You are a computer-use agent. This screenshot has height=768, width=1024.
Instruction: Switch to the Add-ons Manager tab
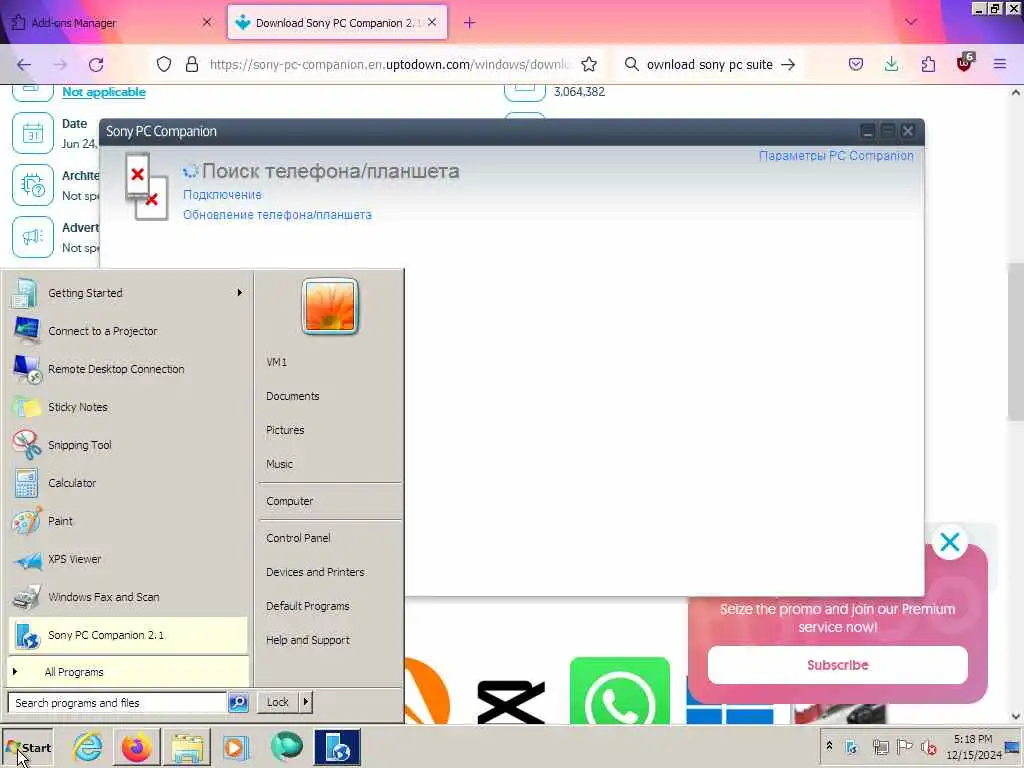tap(111, 23)
